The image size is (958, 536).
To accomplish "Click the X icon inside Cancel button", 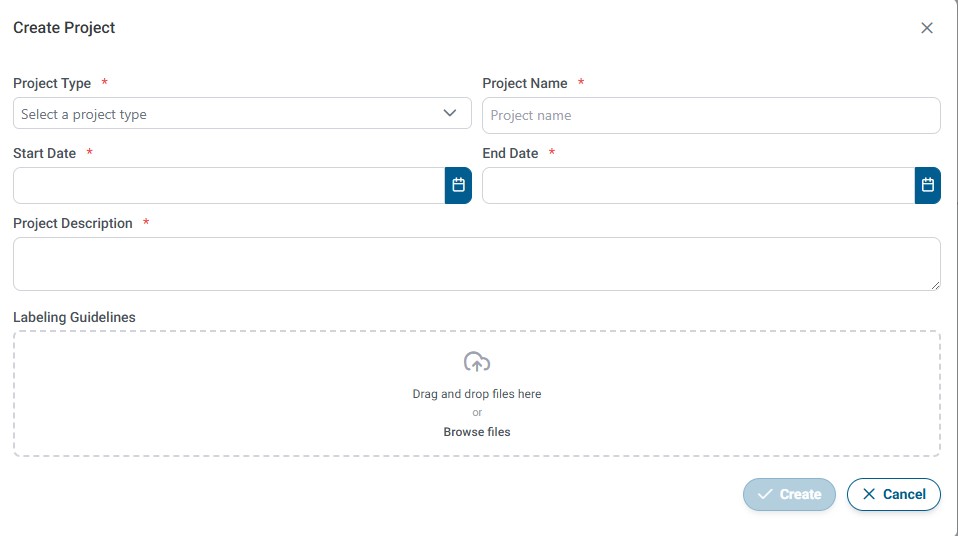I will pos(869,494).
